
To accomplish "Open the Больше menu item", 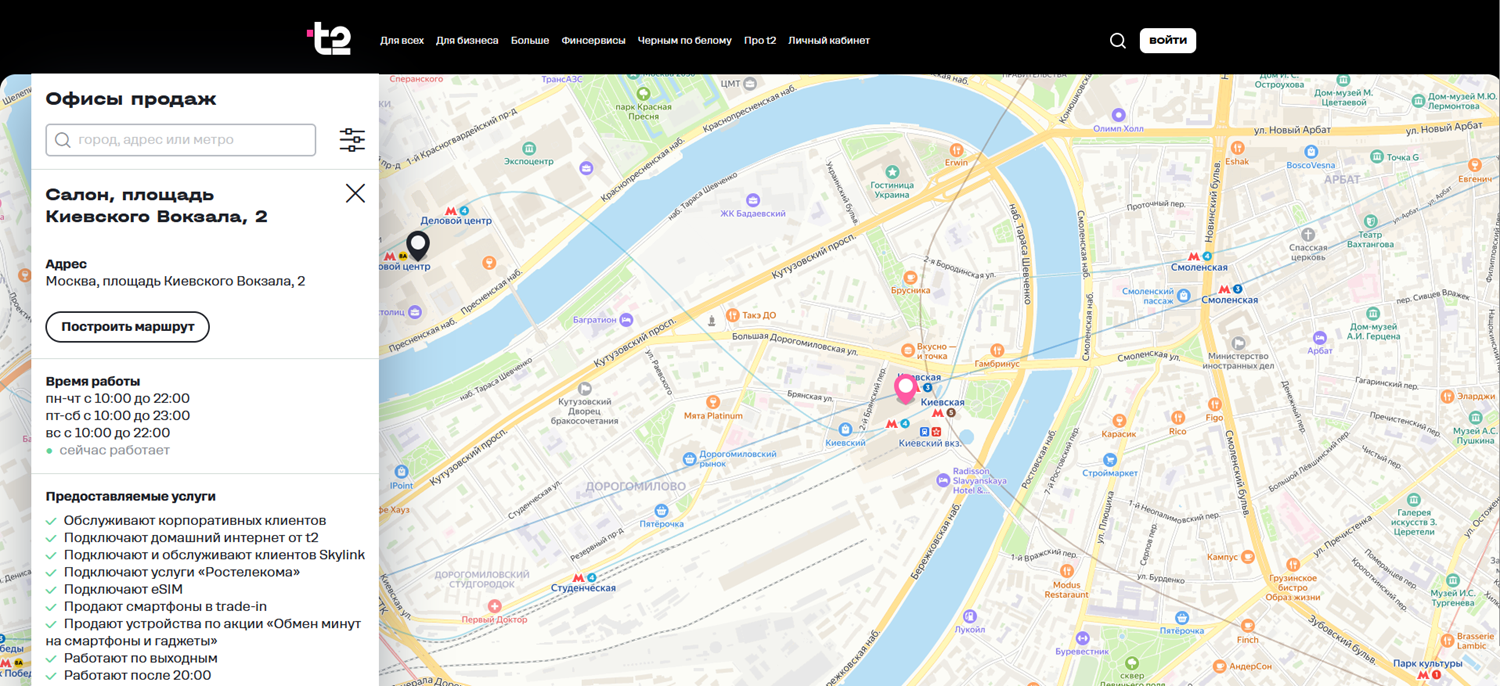I will pos(530,41).
